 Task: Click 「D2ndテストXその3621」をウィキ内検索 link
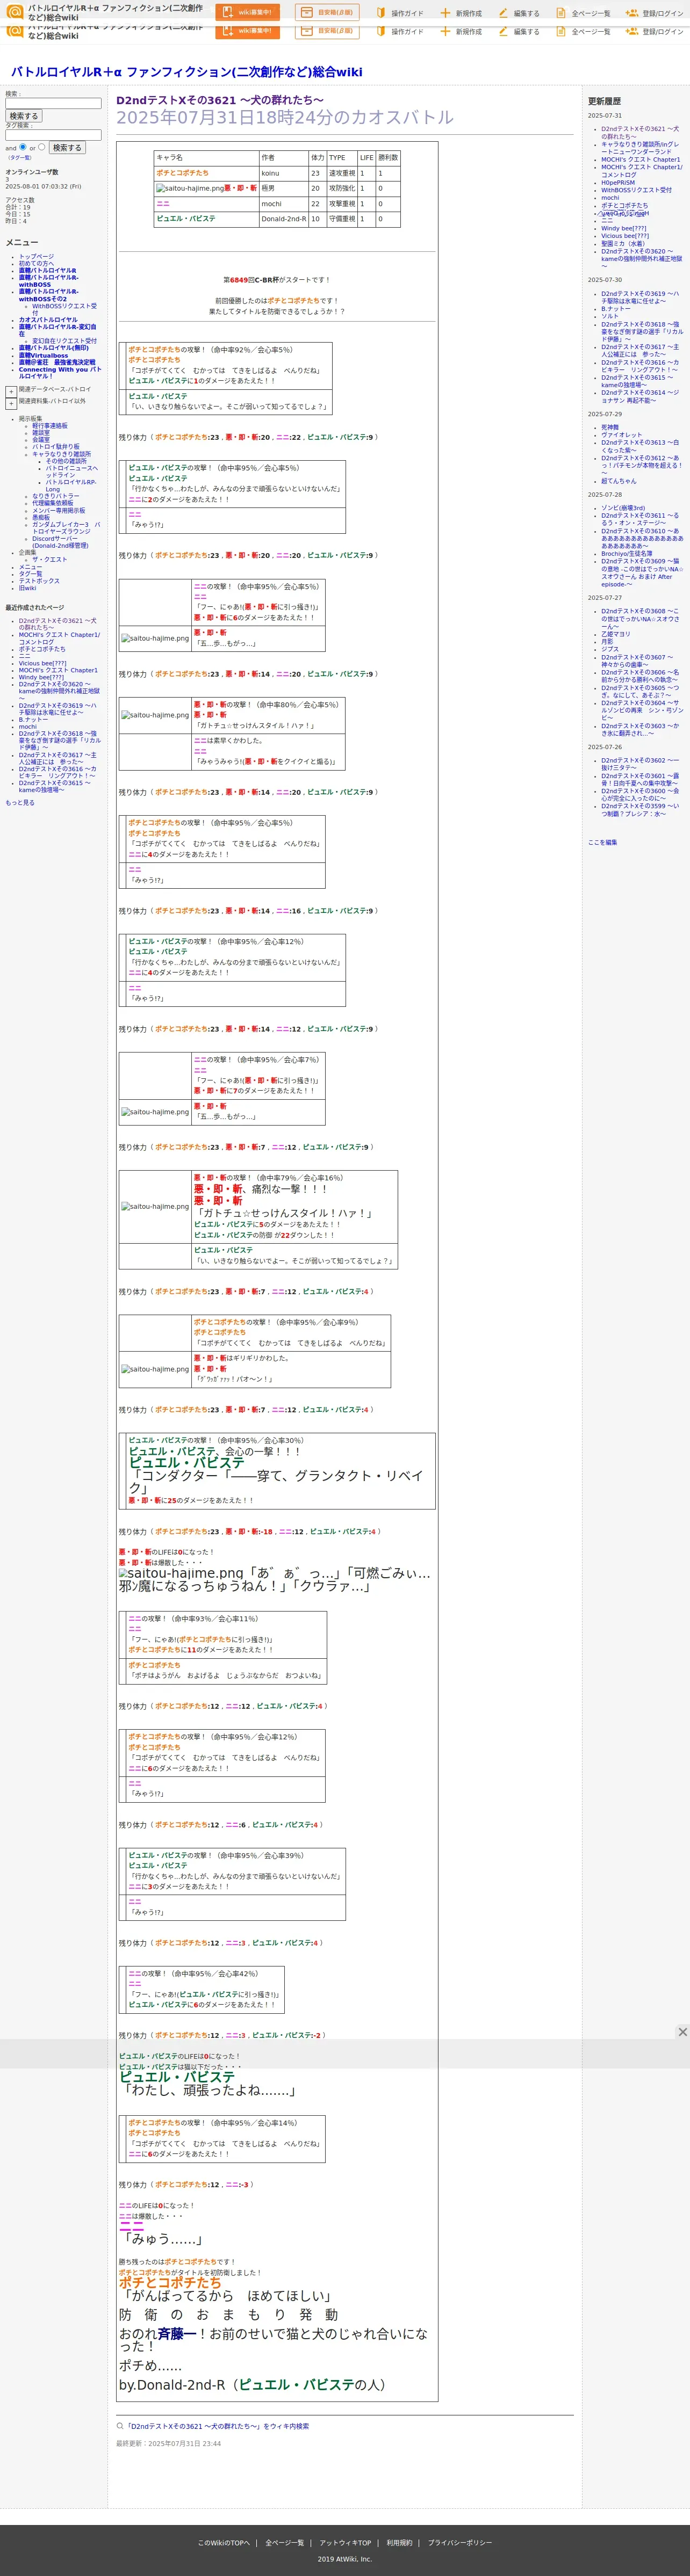pyautogui.click(x=217, y=2426)
